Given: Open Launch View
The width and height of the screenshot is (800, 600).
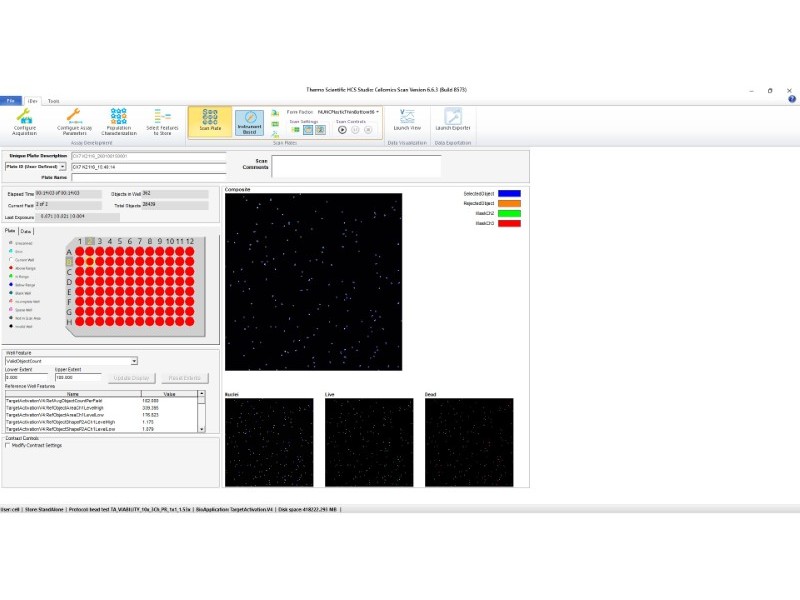Looking at the screenshot, I should (407, 120).
